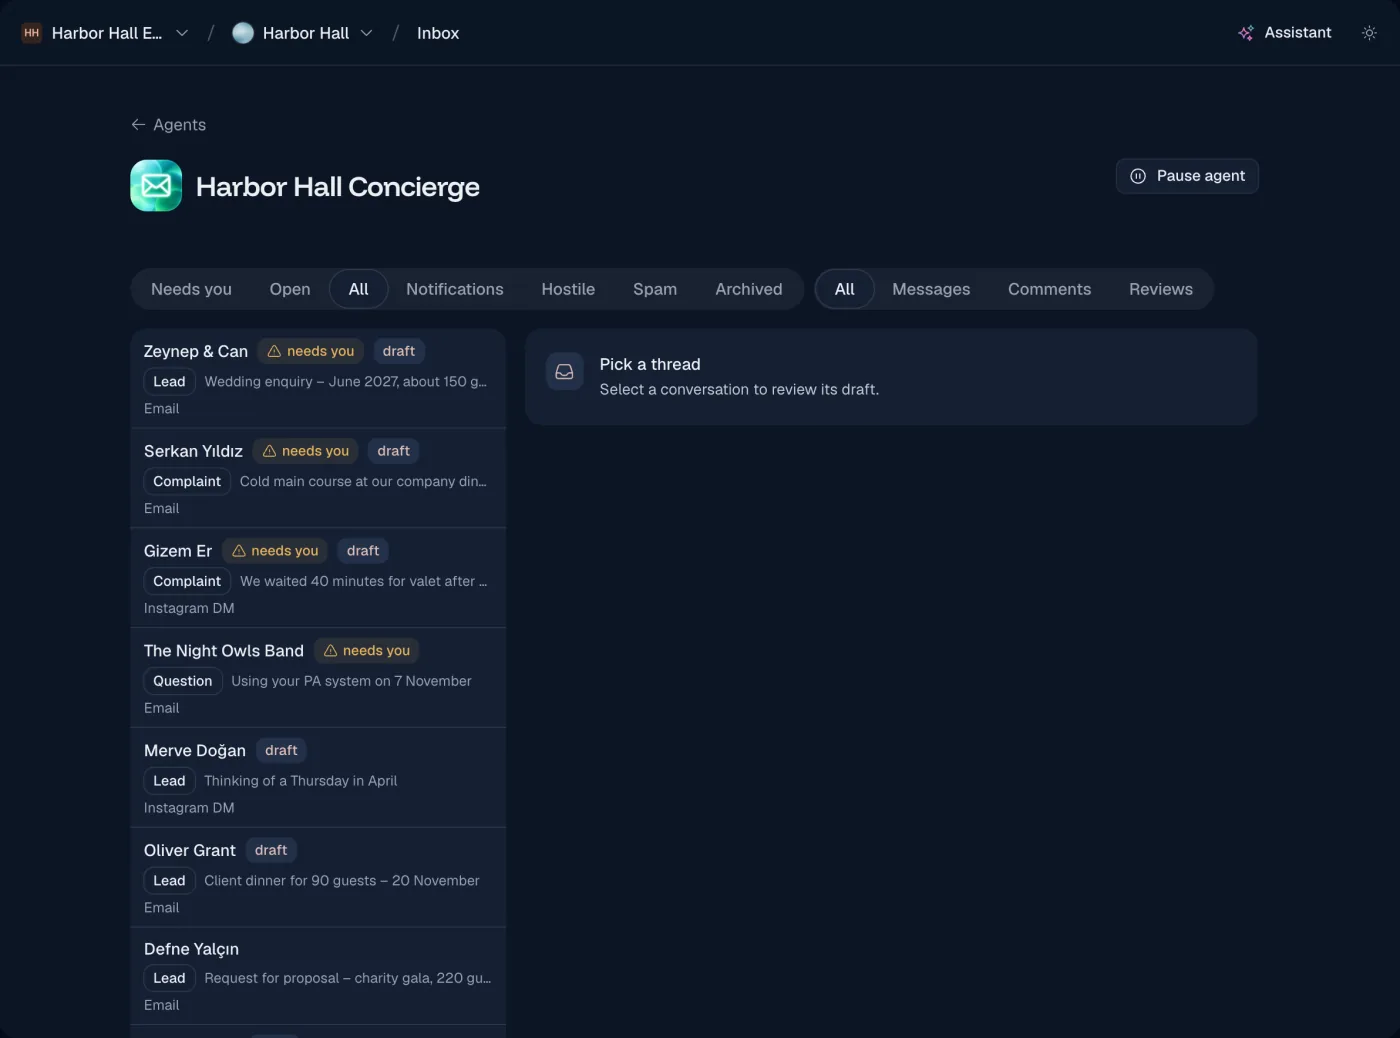Filter by Reviews tab
This screenshot has width=1400, height=1038.
click(1161, 289)
